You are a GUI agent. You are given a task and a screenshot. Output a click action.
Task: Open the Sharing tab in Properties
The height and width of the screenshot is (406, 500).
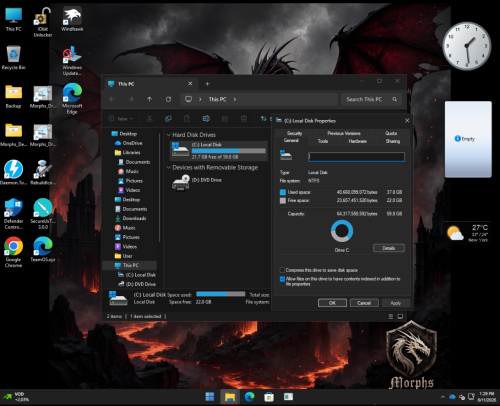(393, 141)
